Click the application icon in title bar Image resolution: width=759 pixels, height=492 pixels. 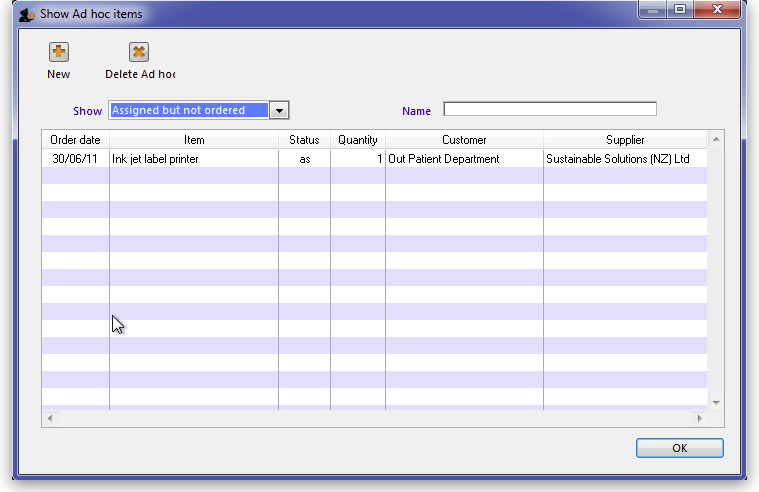point(27,14)
